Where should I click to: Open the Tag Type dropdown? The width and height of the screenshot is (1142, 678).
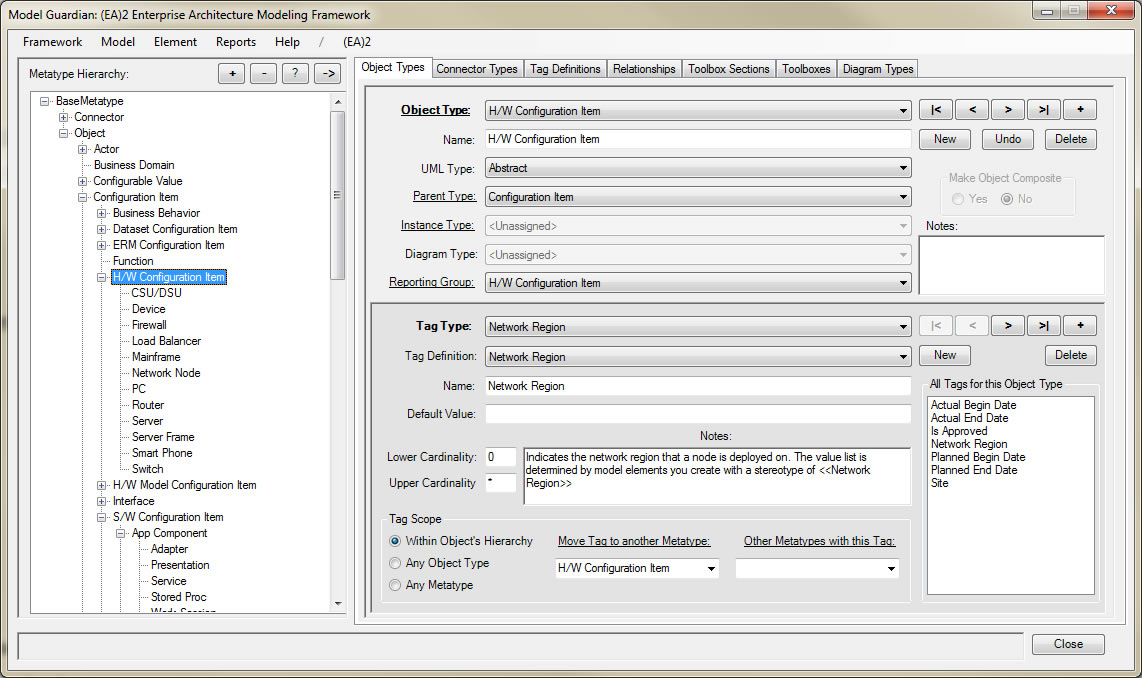pyautogui.click(x=902, y=327)
